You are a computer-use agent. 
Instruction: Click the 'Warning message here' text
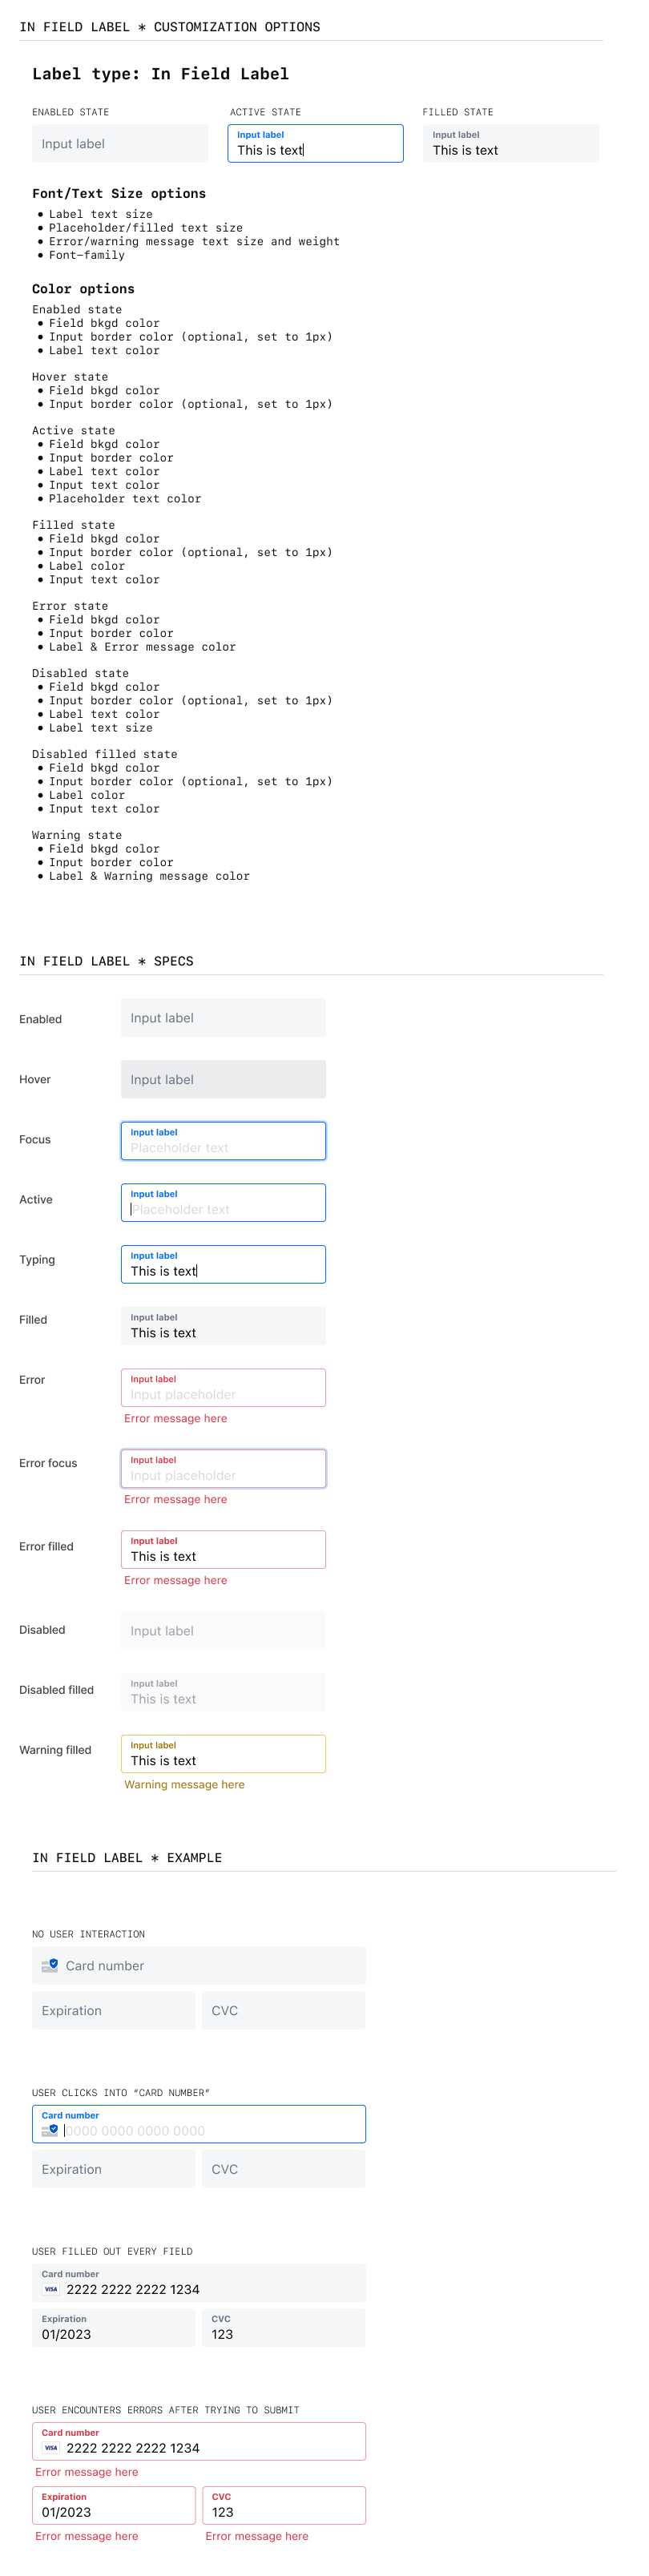point(184,1784)
